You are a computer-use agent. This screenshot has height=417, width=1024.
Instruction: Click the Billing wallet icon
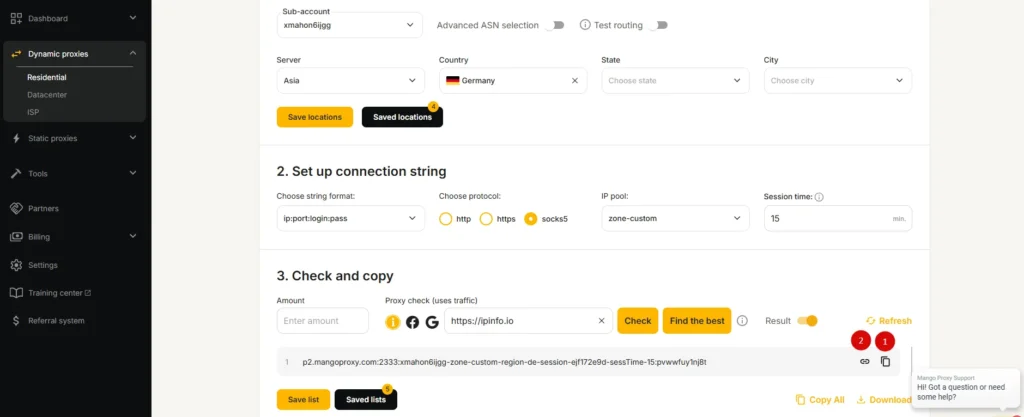point(17,237)
